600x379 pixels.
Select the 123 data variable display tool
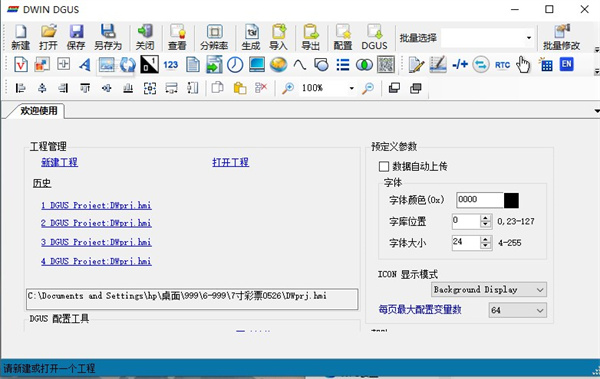coord(171,64)
